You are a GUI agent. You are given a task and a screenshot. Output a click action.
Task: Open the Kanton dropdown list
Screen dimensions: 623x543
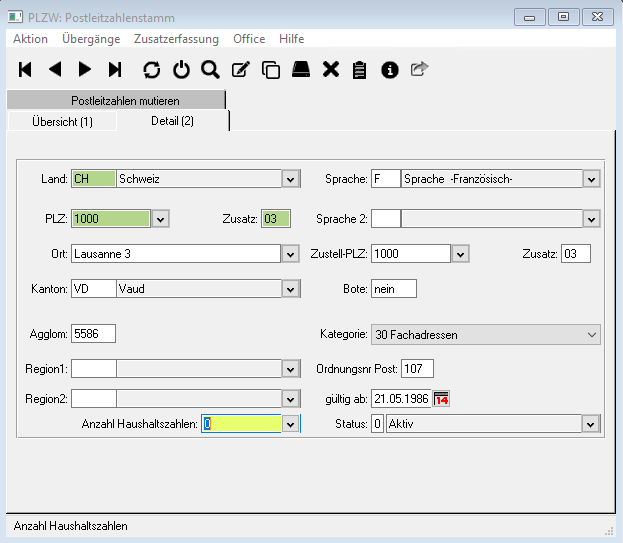click(290, 289)
